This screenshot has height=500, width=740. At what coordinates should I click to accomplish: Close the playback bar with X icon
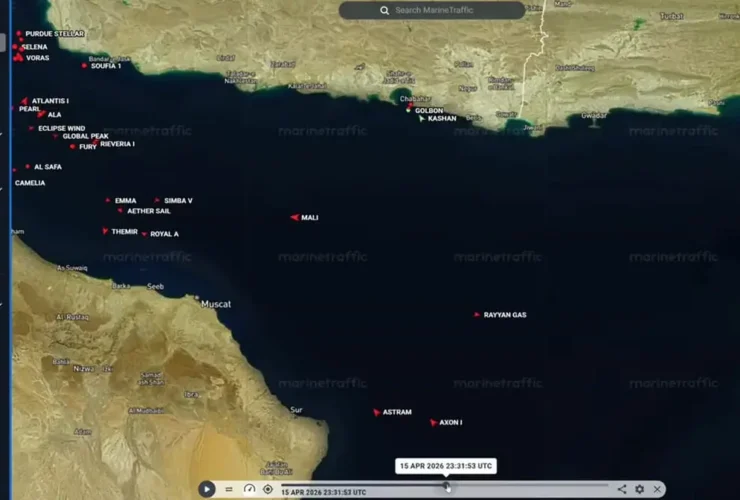[x=657, y=489]
